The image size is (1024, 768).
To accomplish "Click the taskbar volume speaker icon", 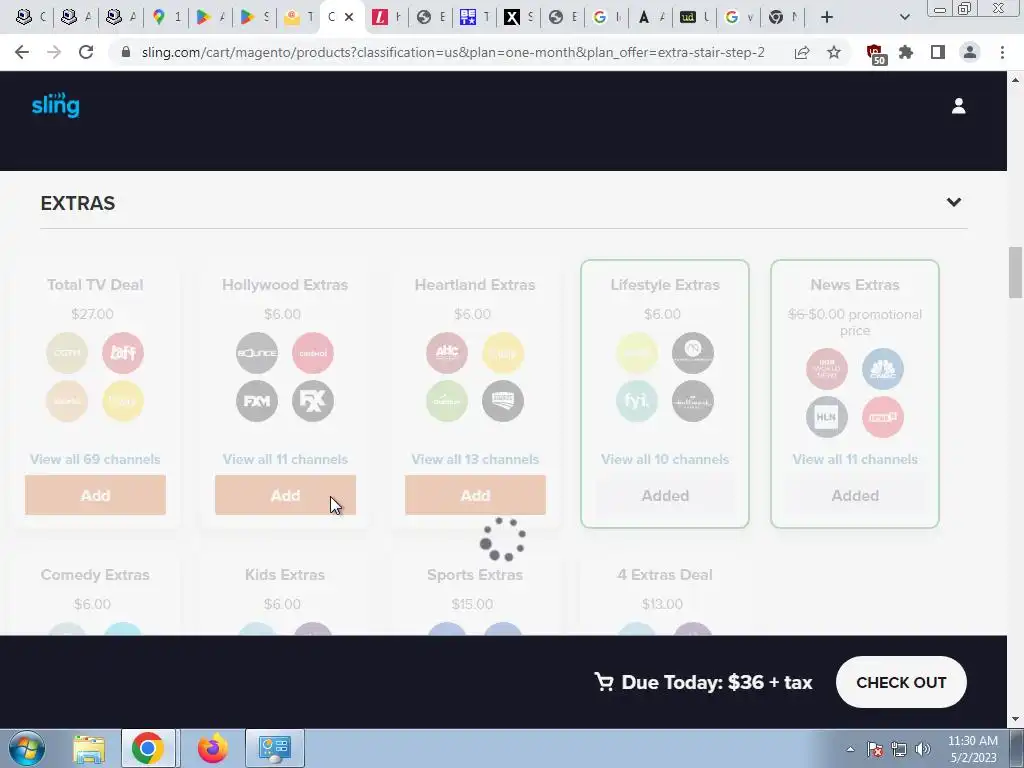I will point(923,749).
